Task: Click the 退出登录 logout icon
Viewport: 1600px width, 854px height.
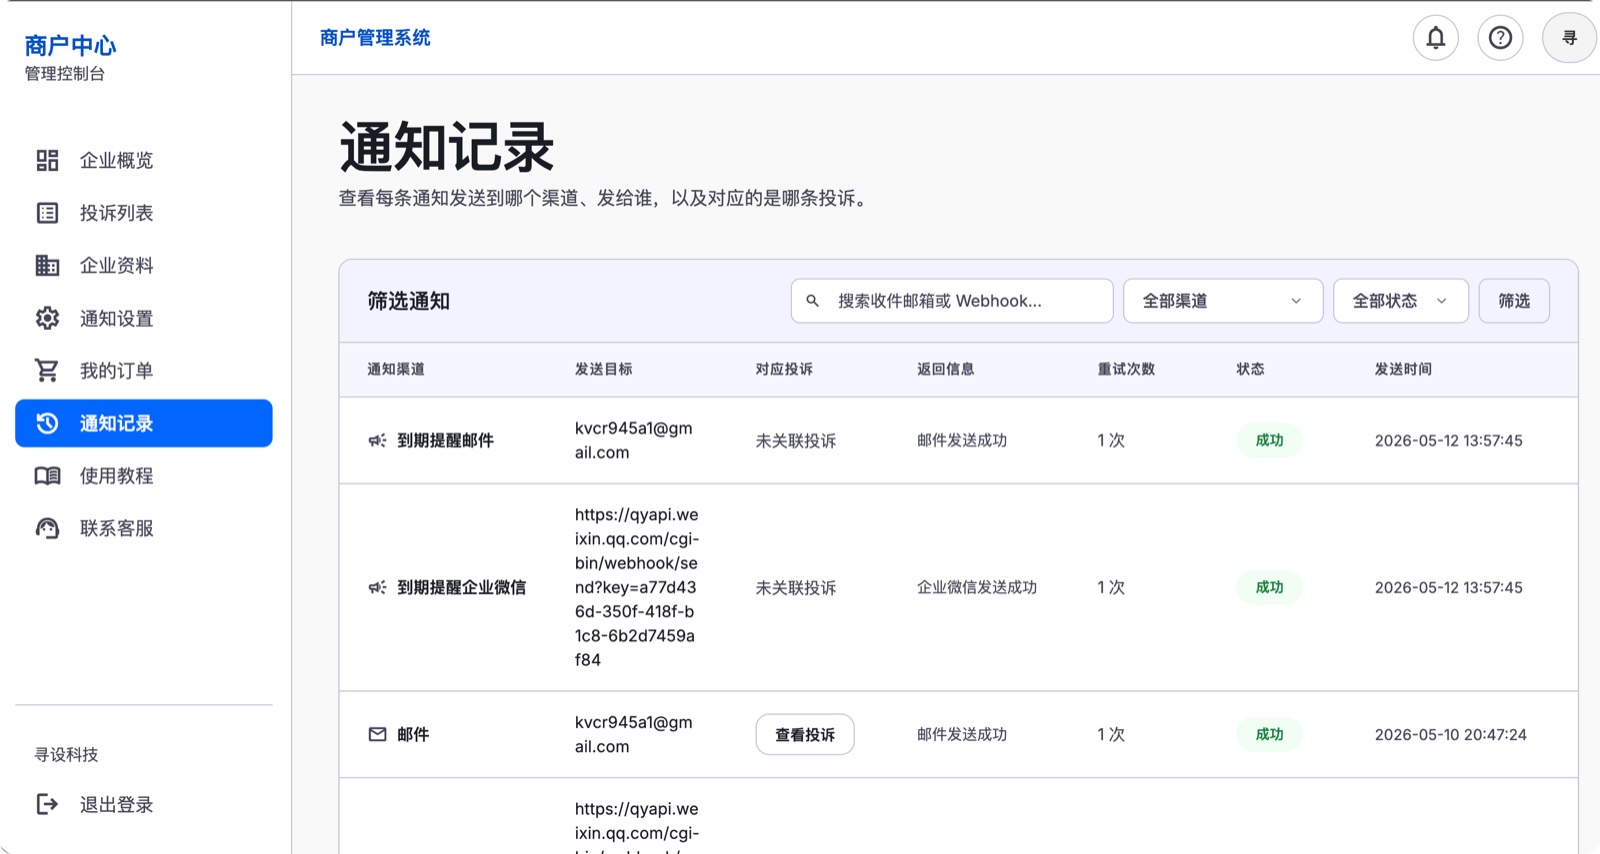Action: pyautogui.click(x=47, y=804)
